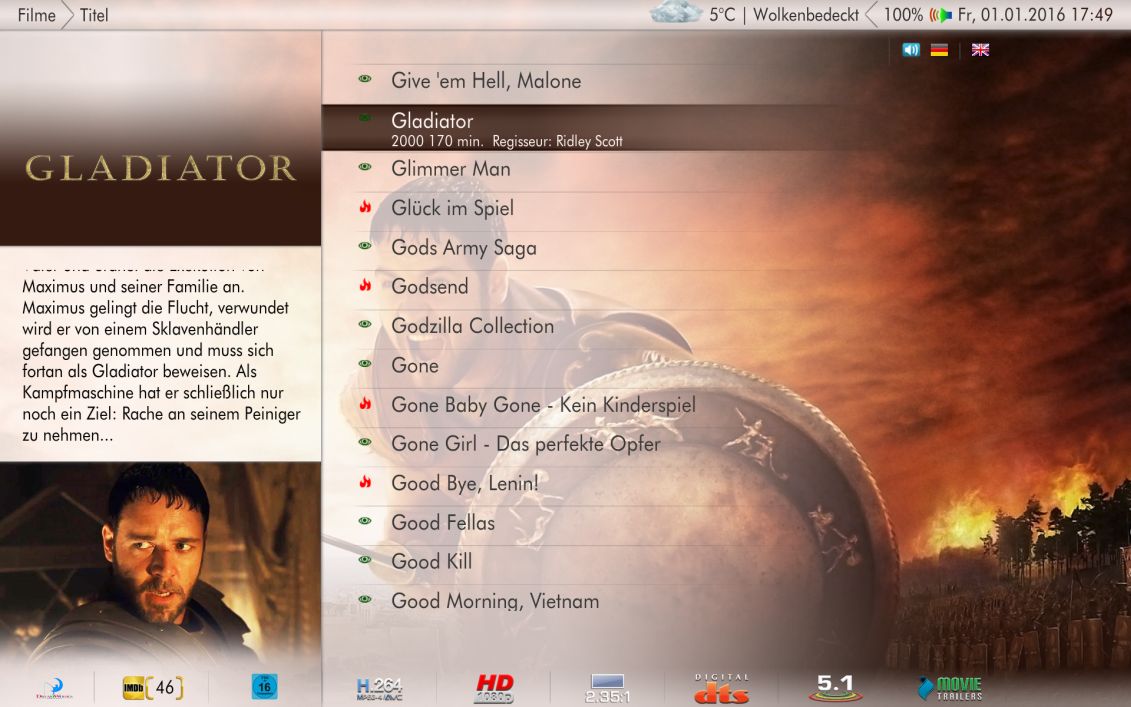1131x707 pixels.
Task: Toggle the eye icon next to Gone
Action: tap(365, 364)
